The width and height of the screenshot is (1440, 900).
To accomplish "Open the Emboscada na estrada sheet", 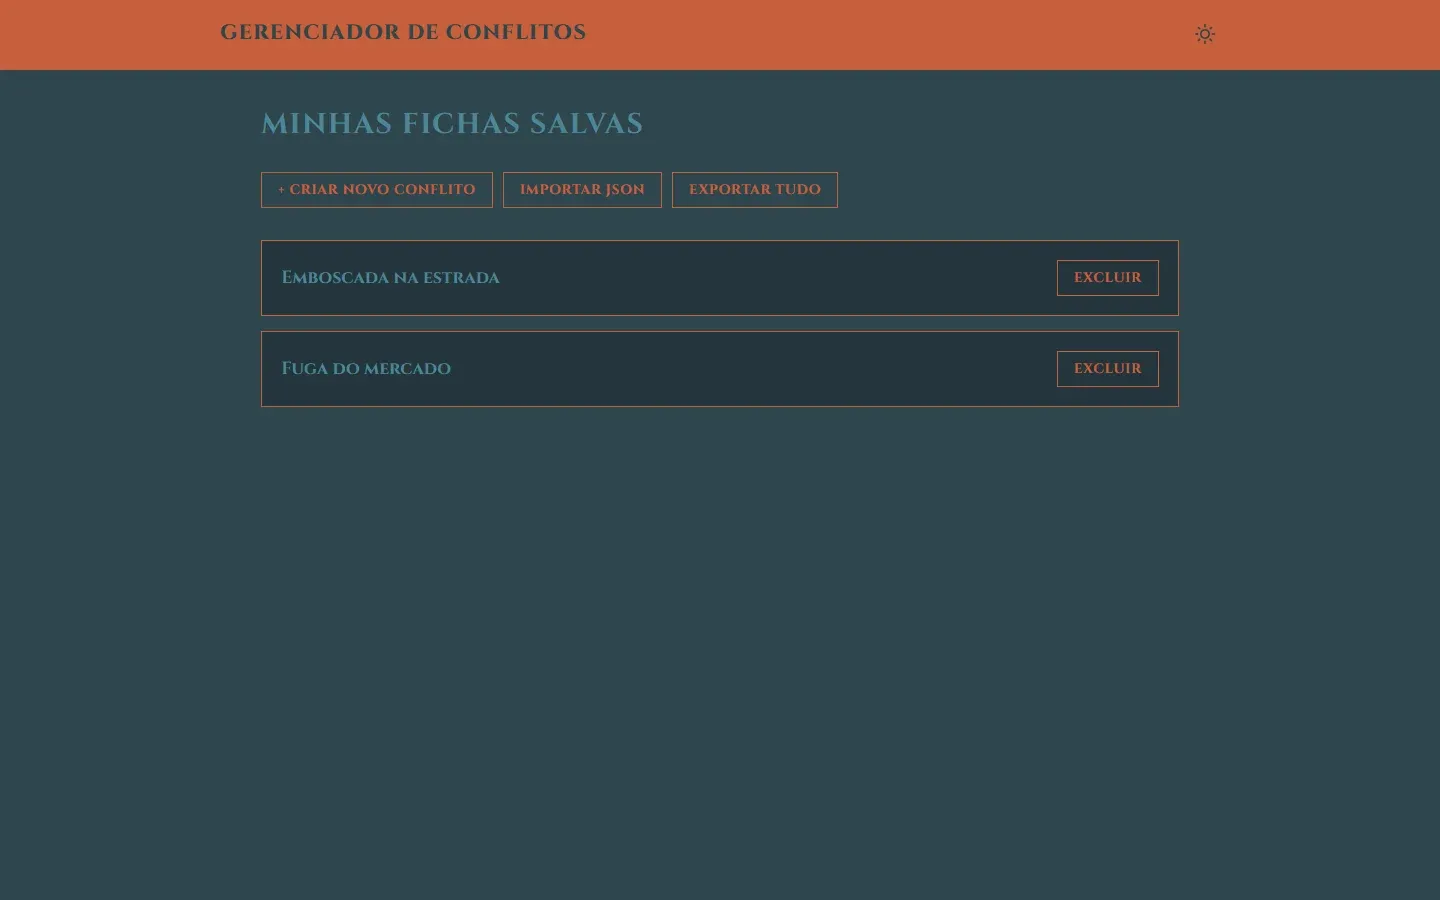I will (390, 278).
